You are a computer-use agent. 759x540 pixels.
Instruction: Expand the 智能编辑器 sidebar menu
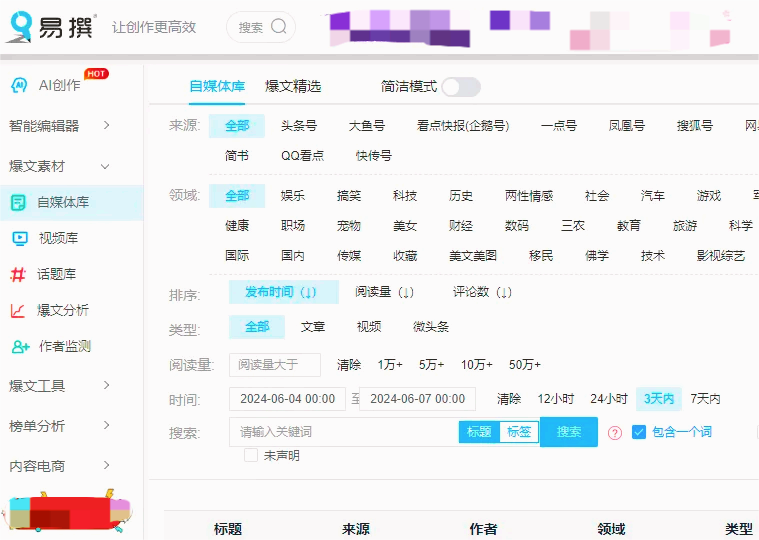[106, 126]
